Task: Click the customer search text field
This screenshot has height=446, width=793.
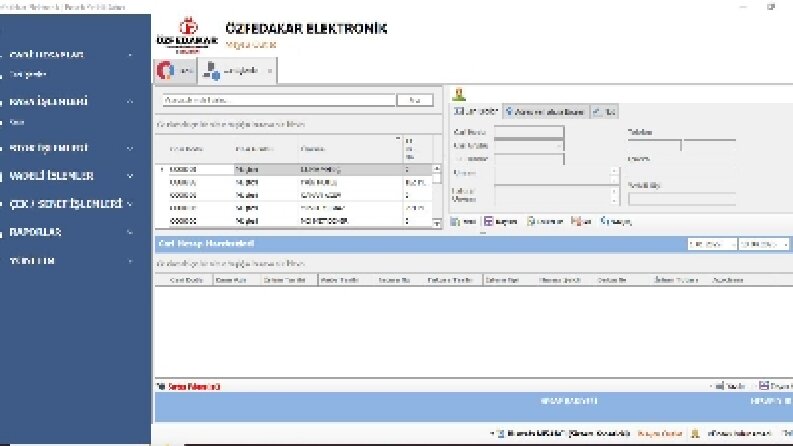Action: [x=279, y=100]
